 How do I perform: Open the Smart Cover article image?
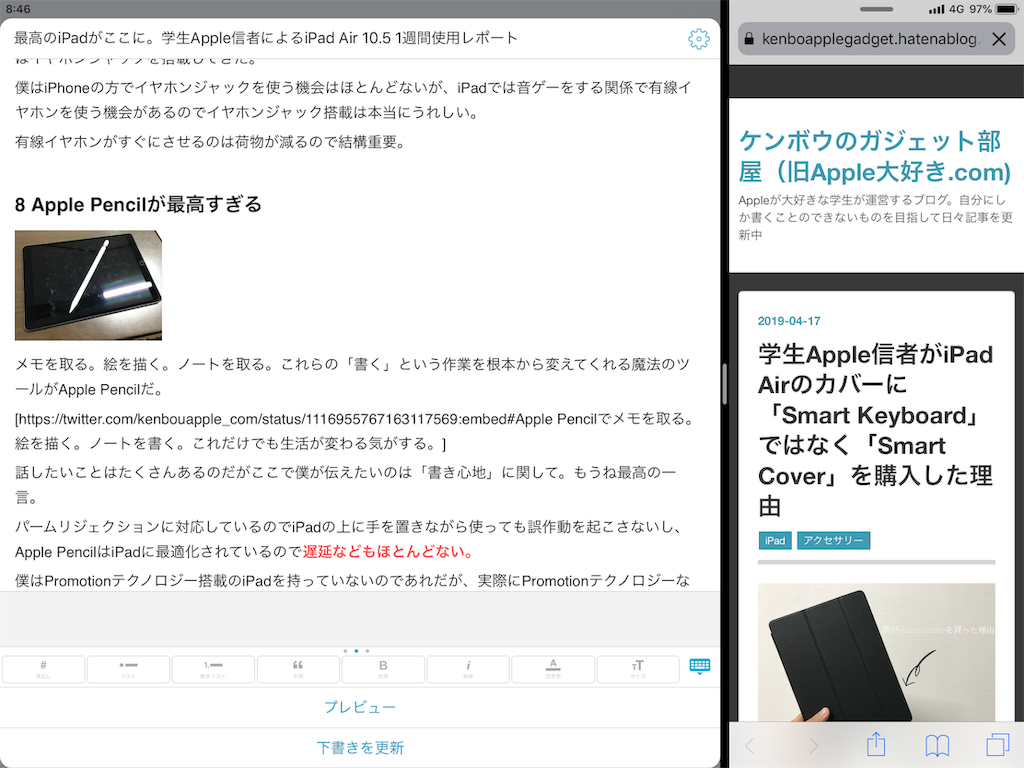(876, 652)
